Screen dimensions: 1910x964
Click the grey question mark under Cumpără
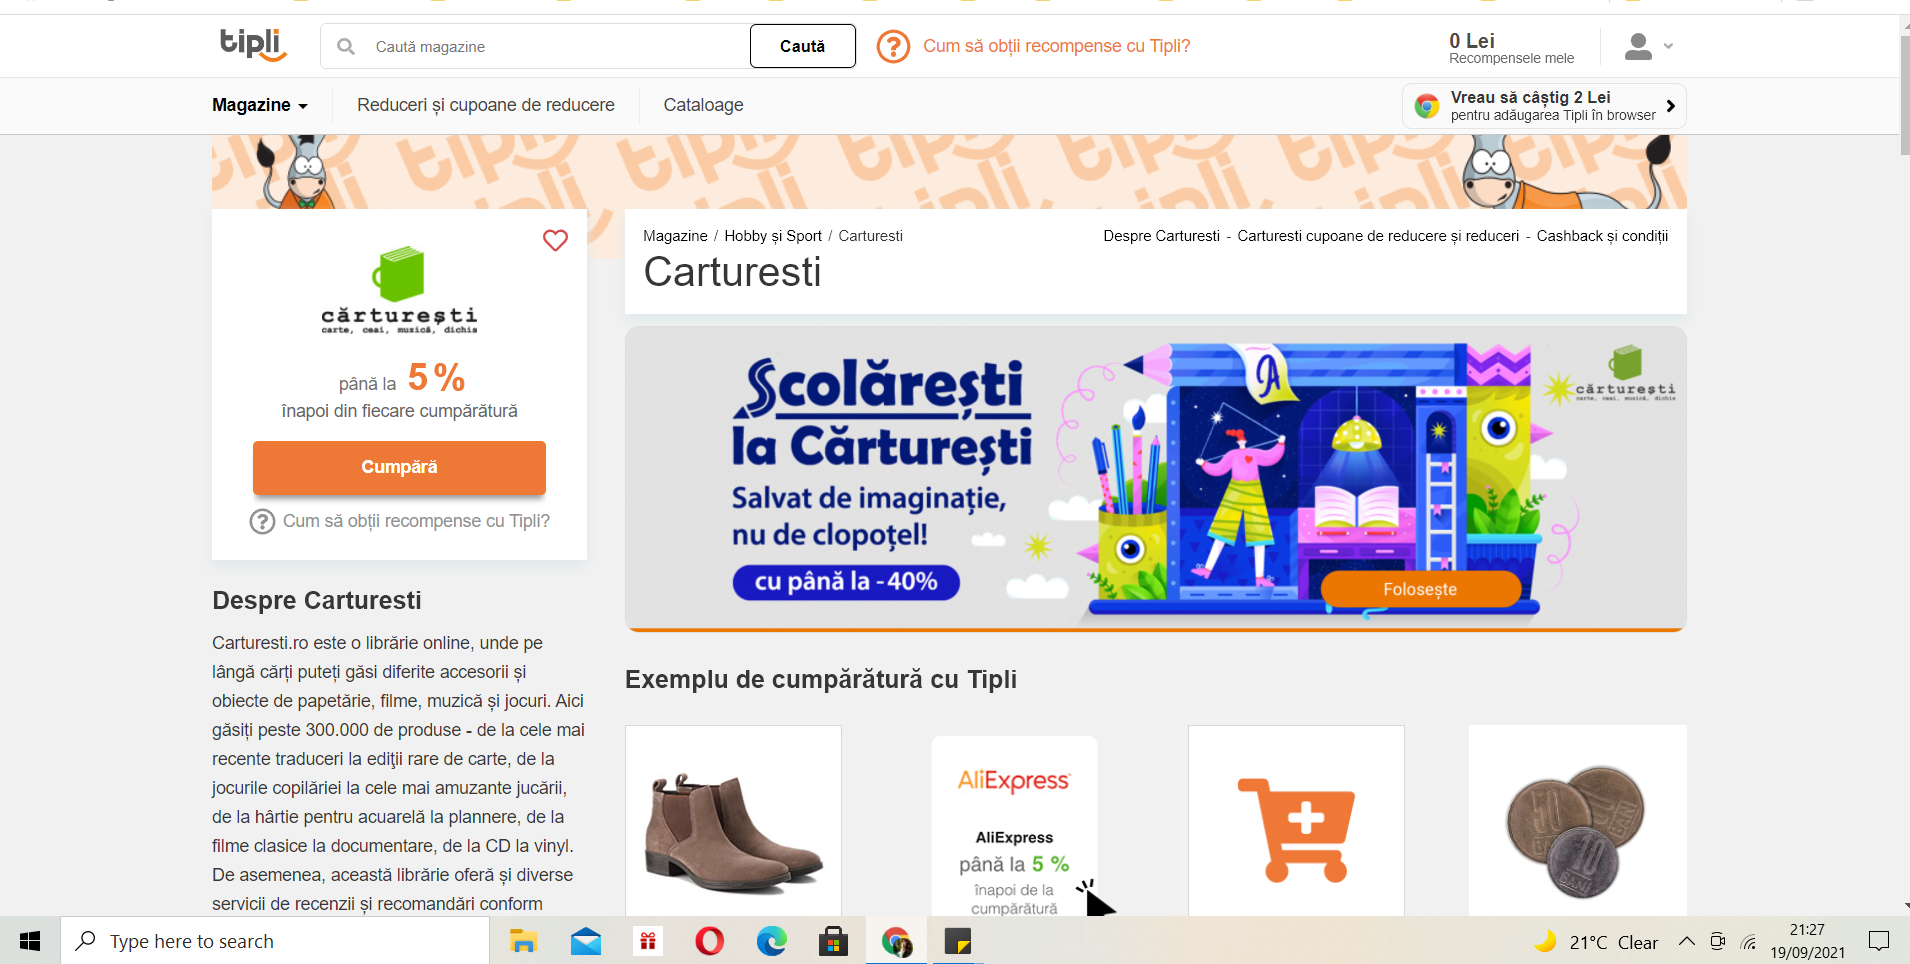pos(262,521)
